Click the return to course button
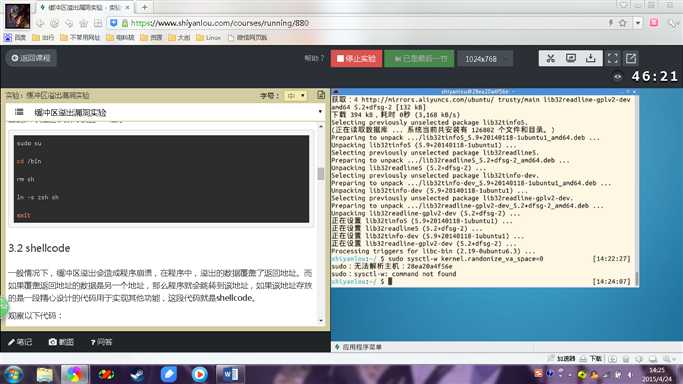 click(31, 58)
